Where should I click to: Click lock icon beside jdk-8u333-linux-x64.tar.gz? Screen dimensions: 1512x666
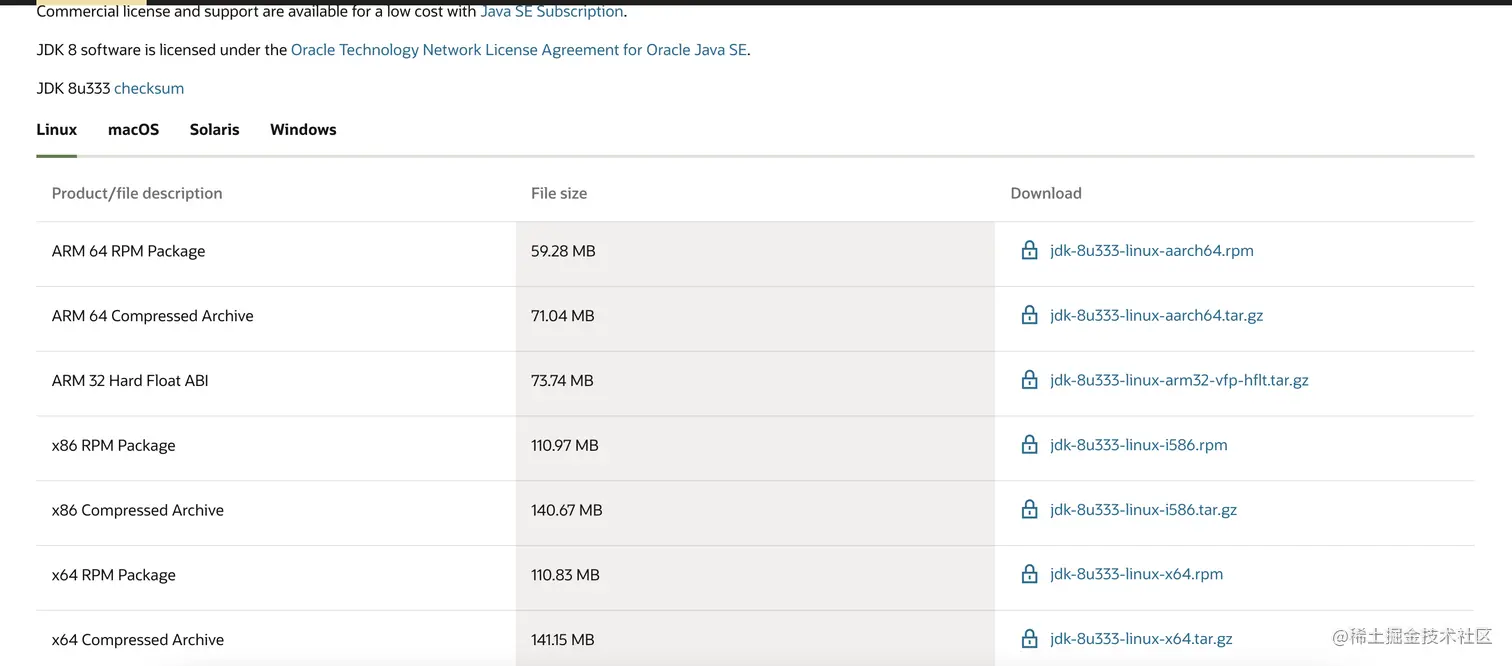1029,639
